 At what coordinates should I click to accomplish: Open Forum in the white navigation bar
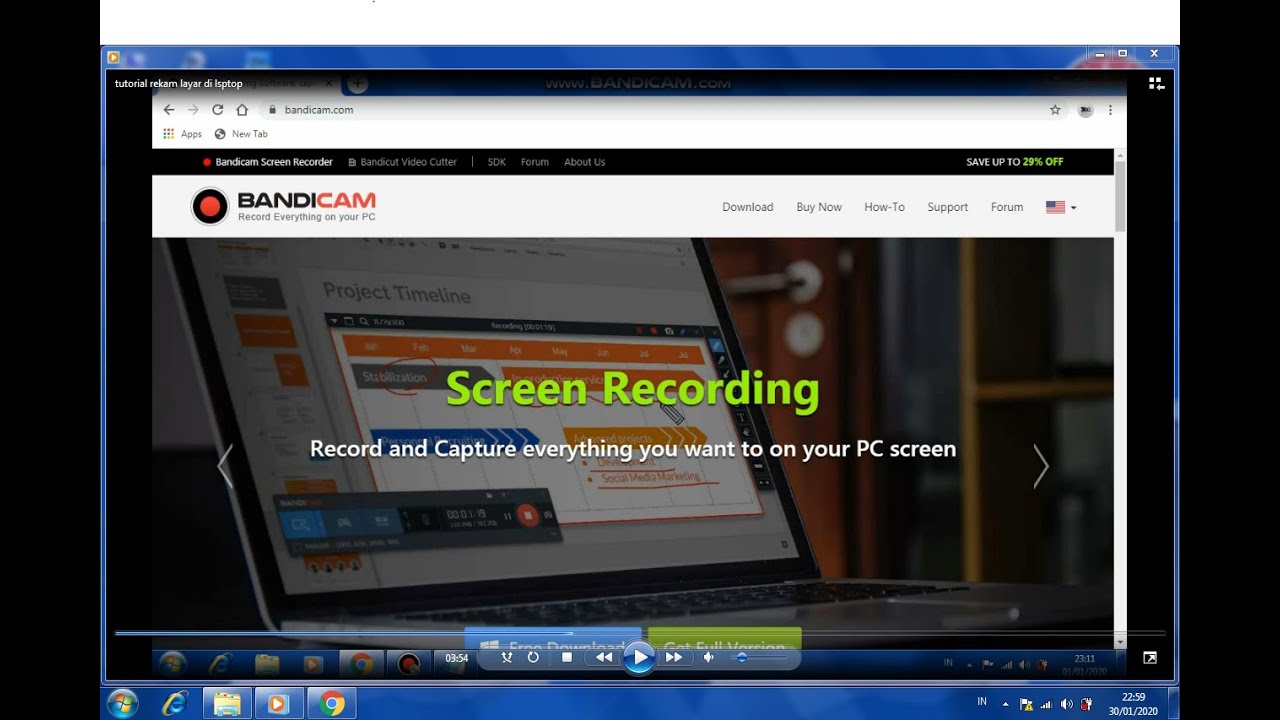pyautogui.click(x=1007, y=207)
